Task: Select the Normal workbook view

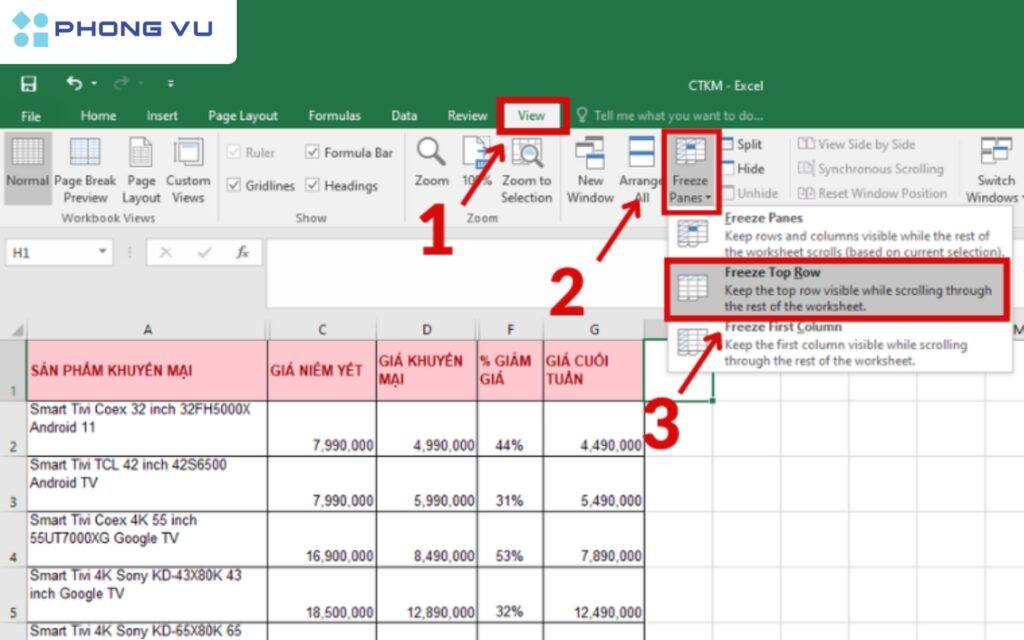Action: [27, 168]
